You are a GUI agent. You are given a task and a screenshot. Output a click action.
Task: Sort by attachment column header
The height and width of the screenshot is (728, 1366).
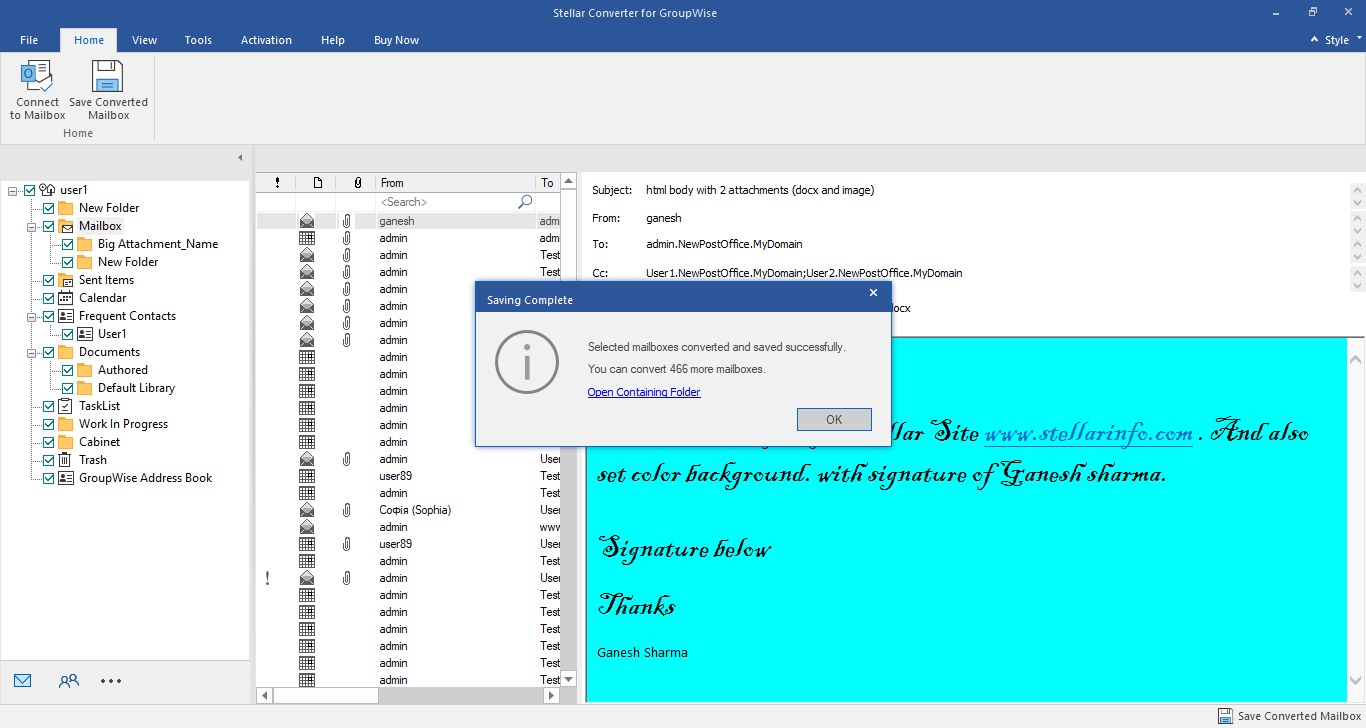(357, 183)
